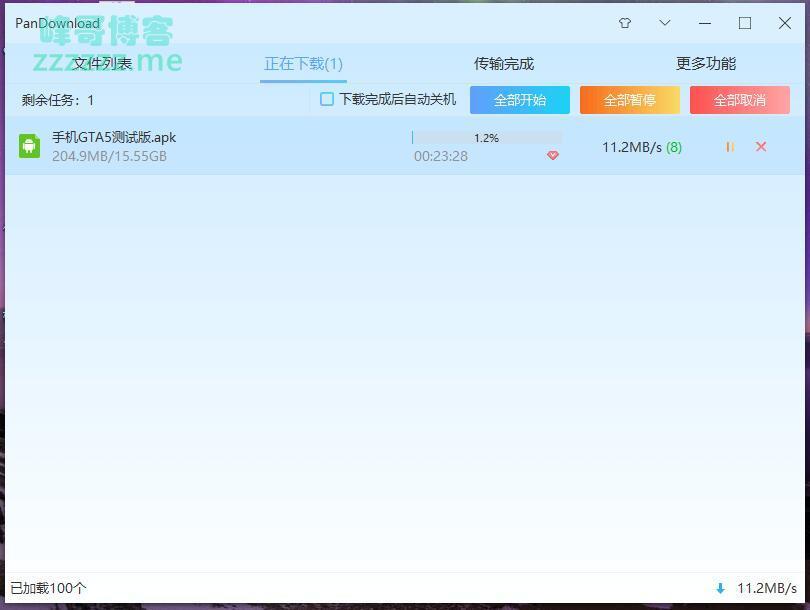The width and height of the screenshot is (810, 610).
Task: Open the 传输完成 tab
Action: [504, 64]
